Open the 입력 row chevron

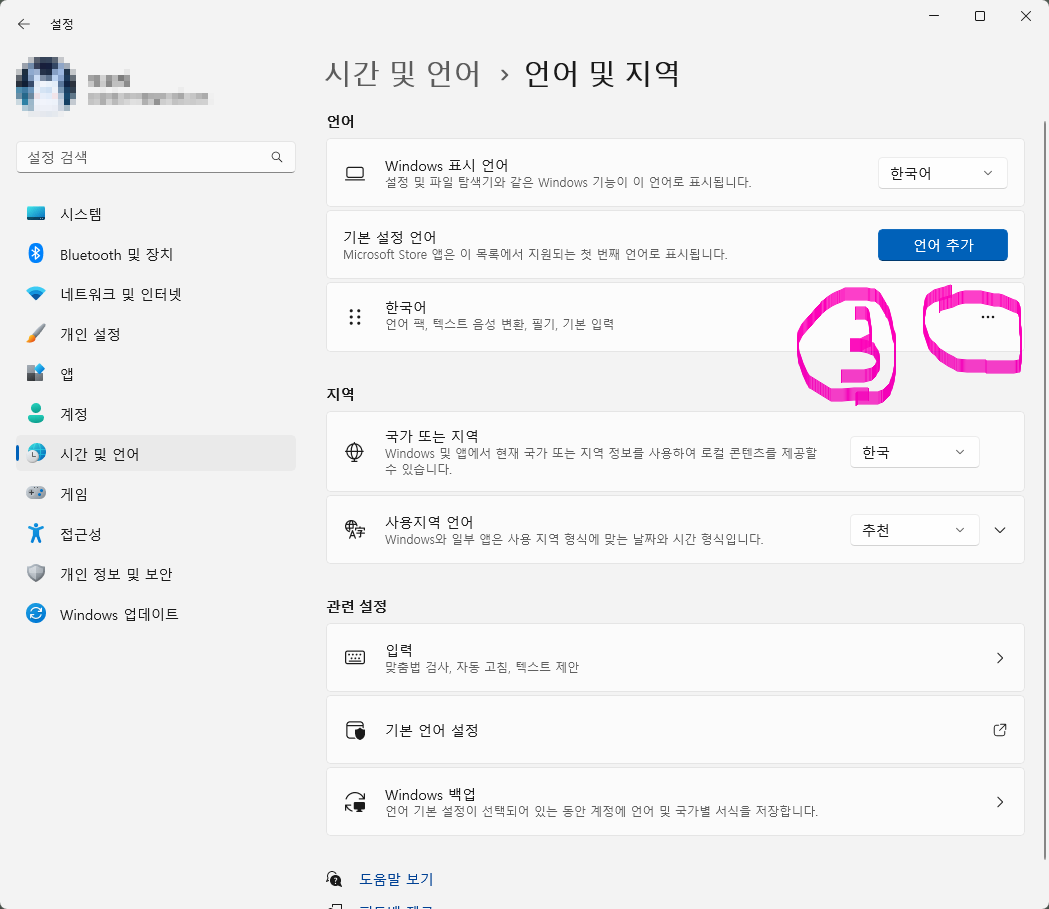click(999, 658)
